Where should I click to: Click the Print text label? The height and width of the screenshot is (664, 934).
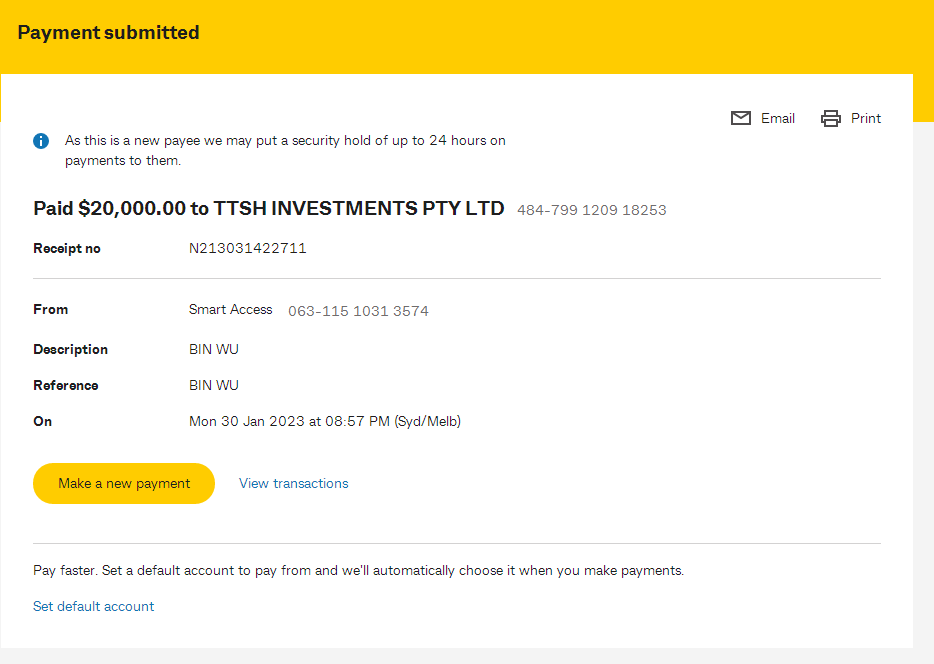[865, 119]
